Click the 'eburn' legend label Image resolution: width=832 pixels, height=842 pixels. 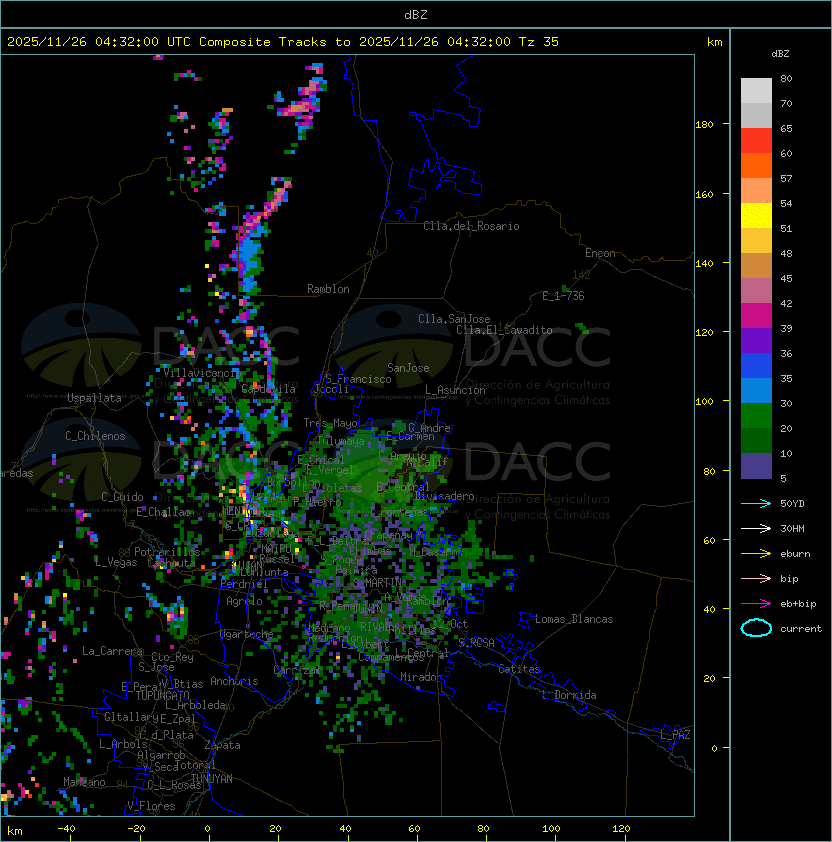pyautogui.click(x=795, y=554)
